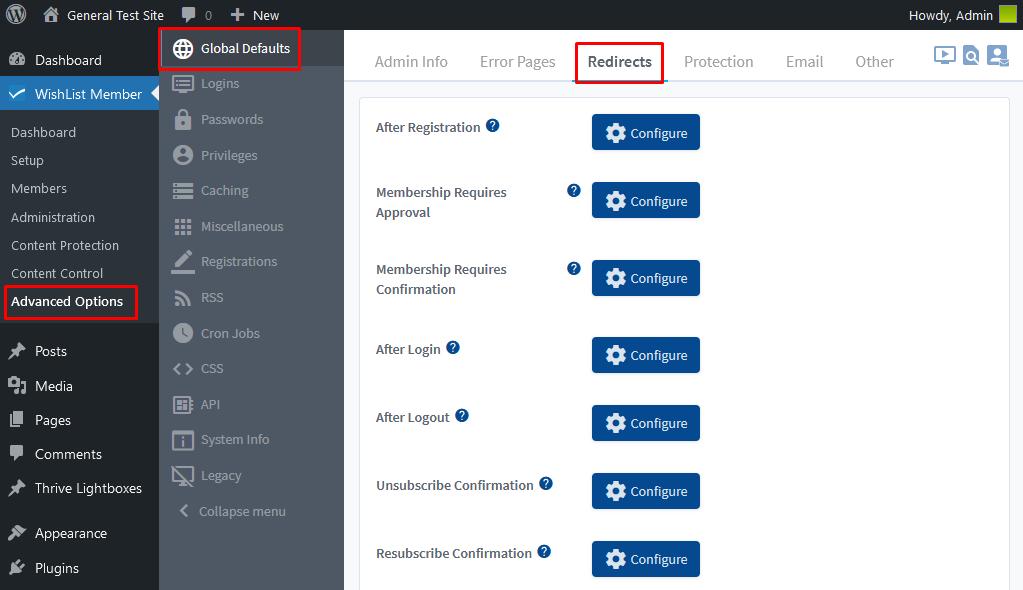Screen dimensions: 1023x590
Task: Click the WordPress logo in admin bar
Action: tap(16, 14)
